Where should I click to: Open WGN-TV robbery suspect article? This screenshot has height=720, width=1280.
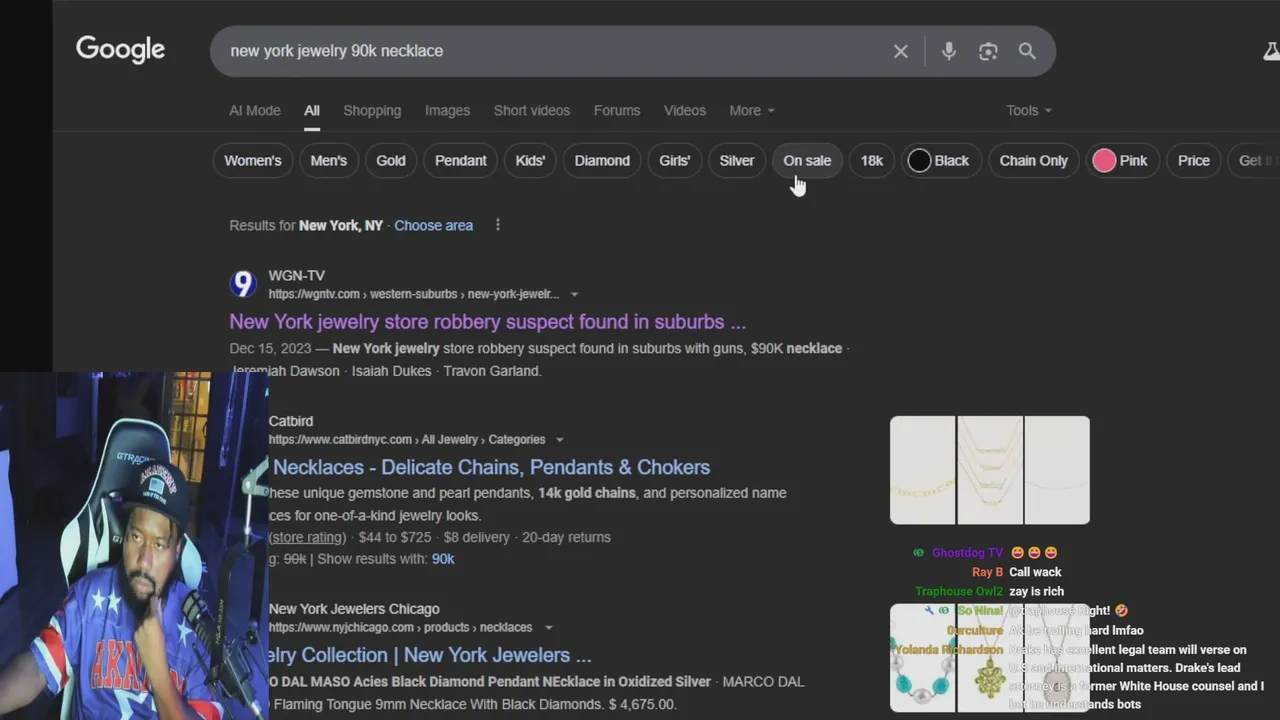pyautogui.click(x=488, y=322)
